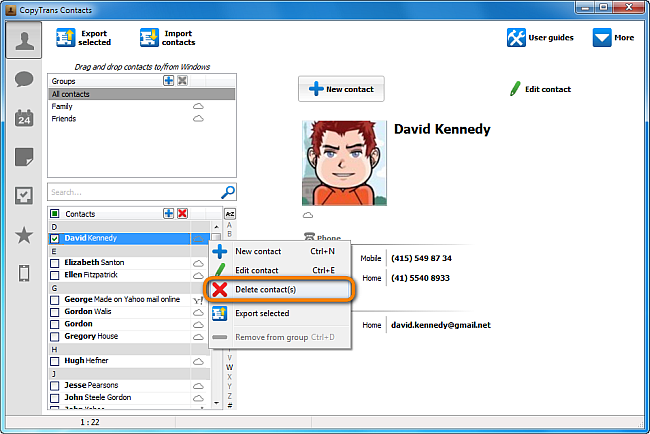
Task: Tick the Hugh Hefner checkbox
Action: (x=55, y=361)
